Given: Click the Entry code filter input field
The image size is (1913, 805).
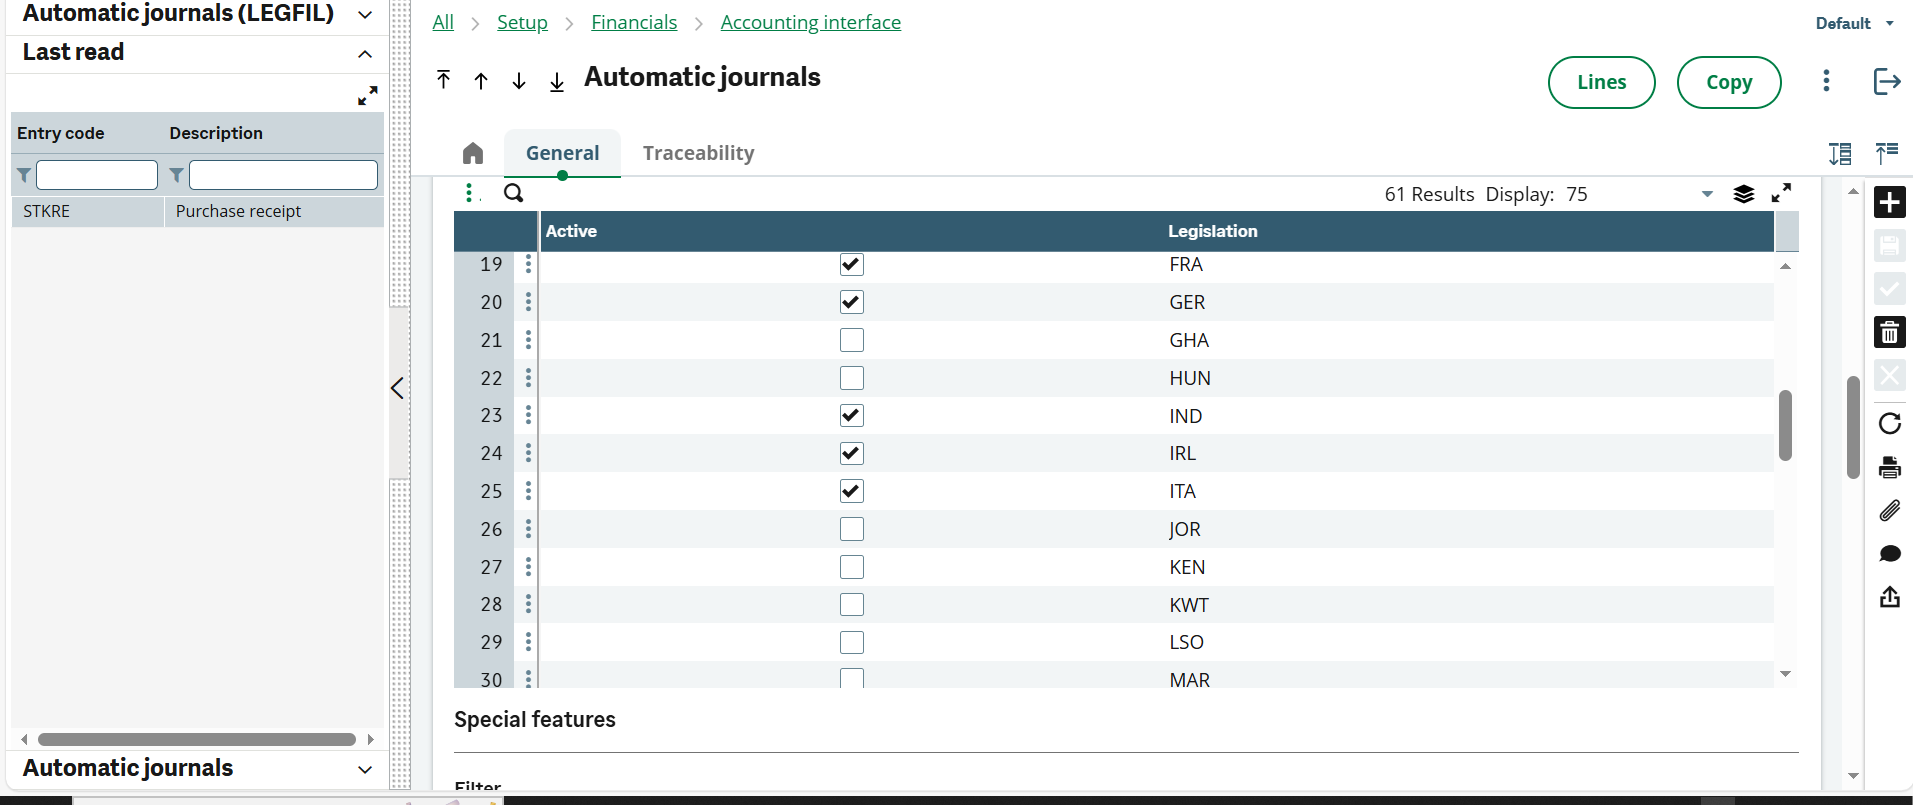Looking at the screenshot, I should click(97, 175).
